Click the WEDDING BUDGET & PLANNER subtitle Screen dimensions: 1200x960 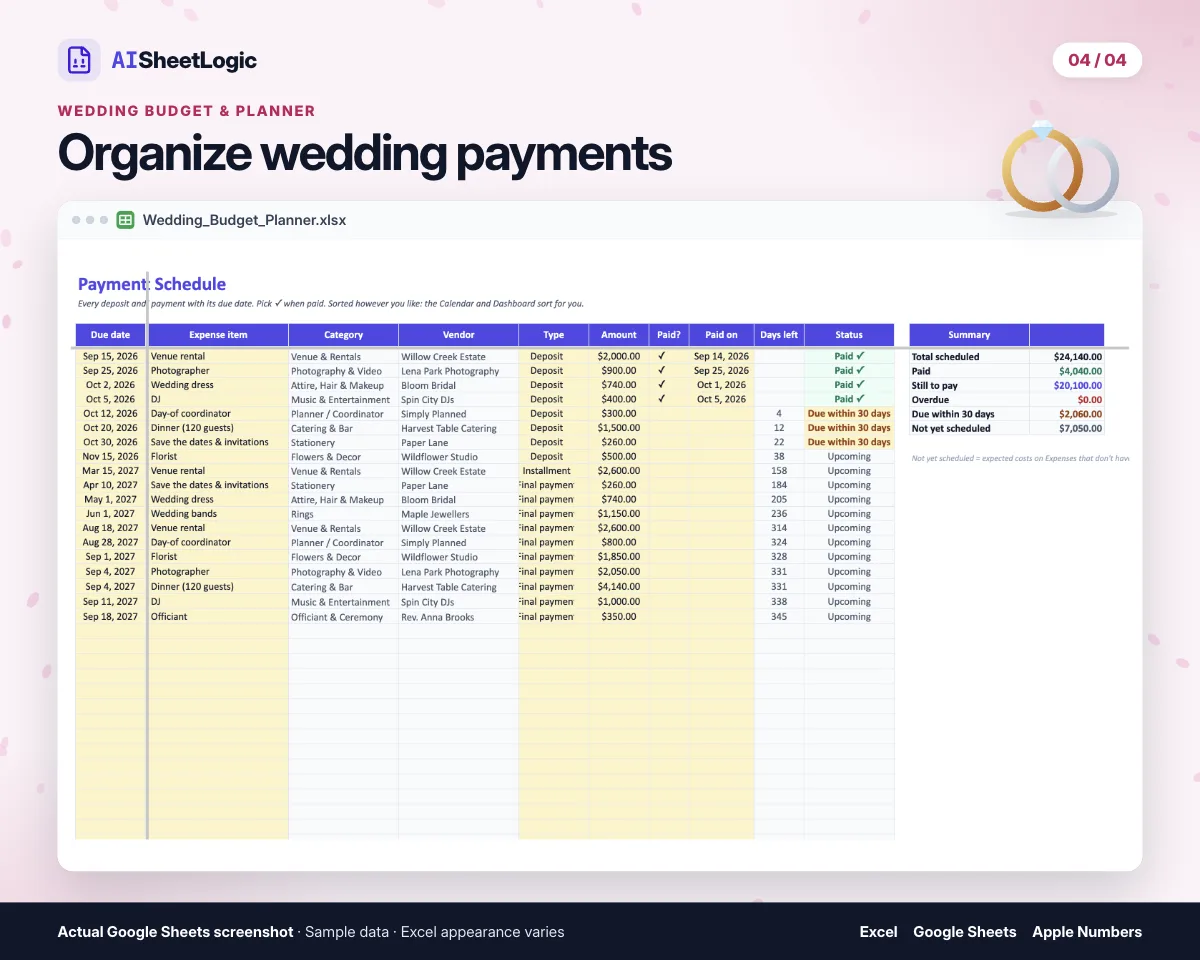[187, 111]
